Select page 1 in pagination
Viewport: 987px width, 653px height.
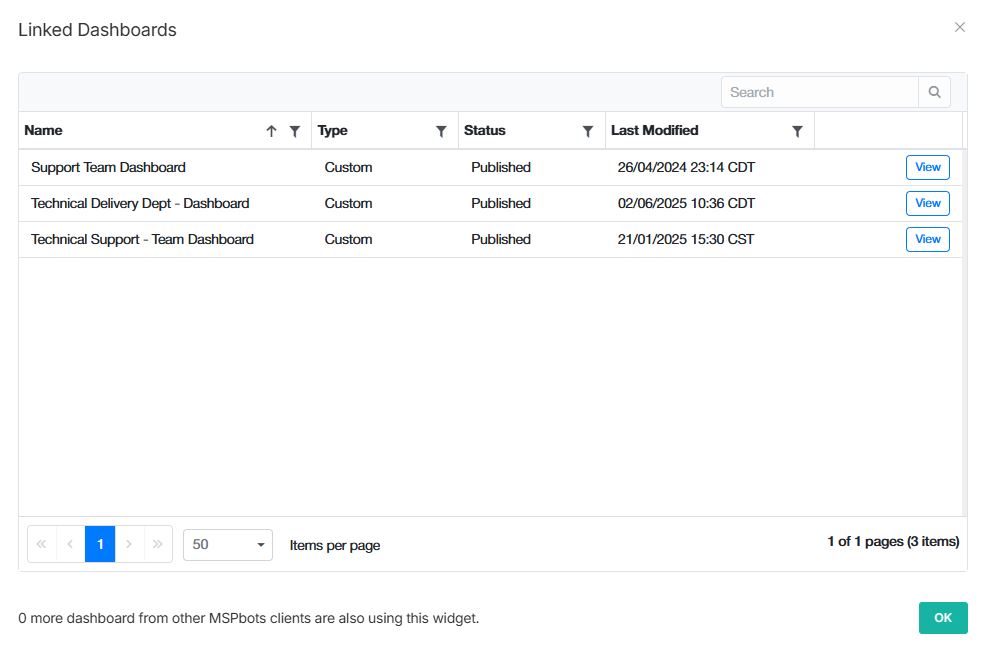click(x=100, y=544)
